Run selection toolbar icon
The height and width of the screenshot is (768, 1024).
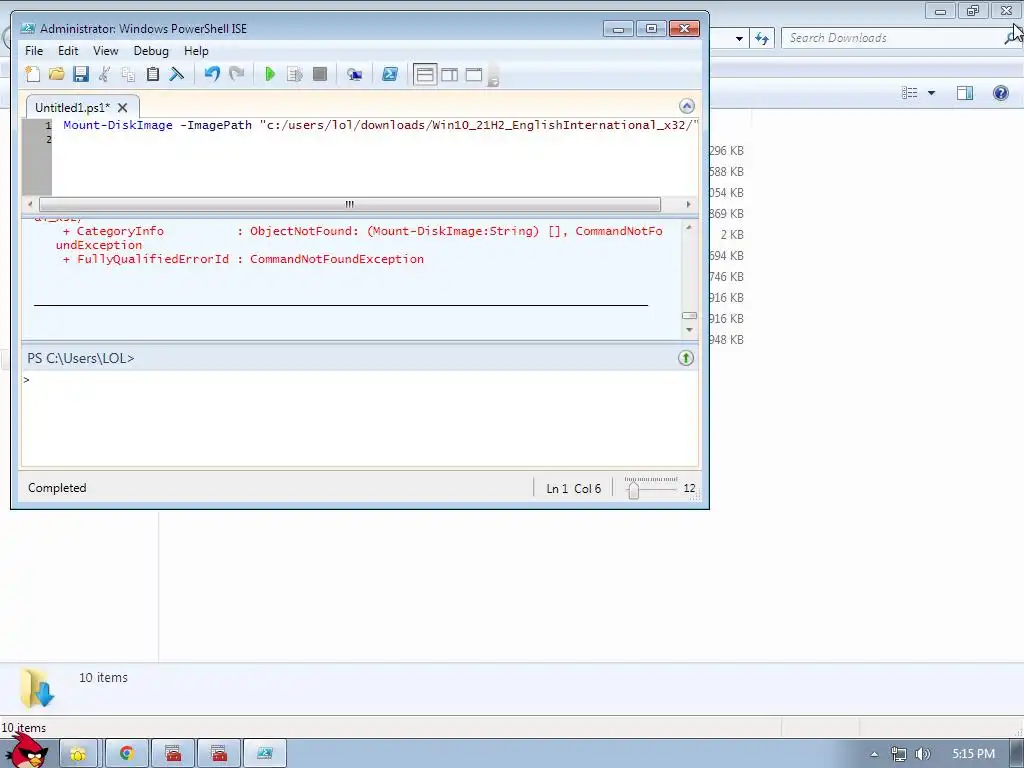point(295,74)
